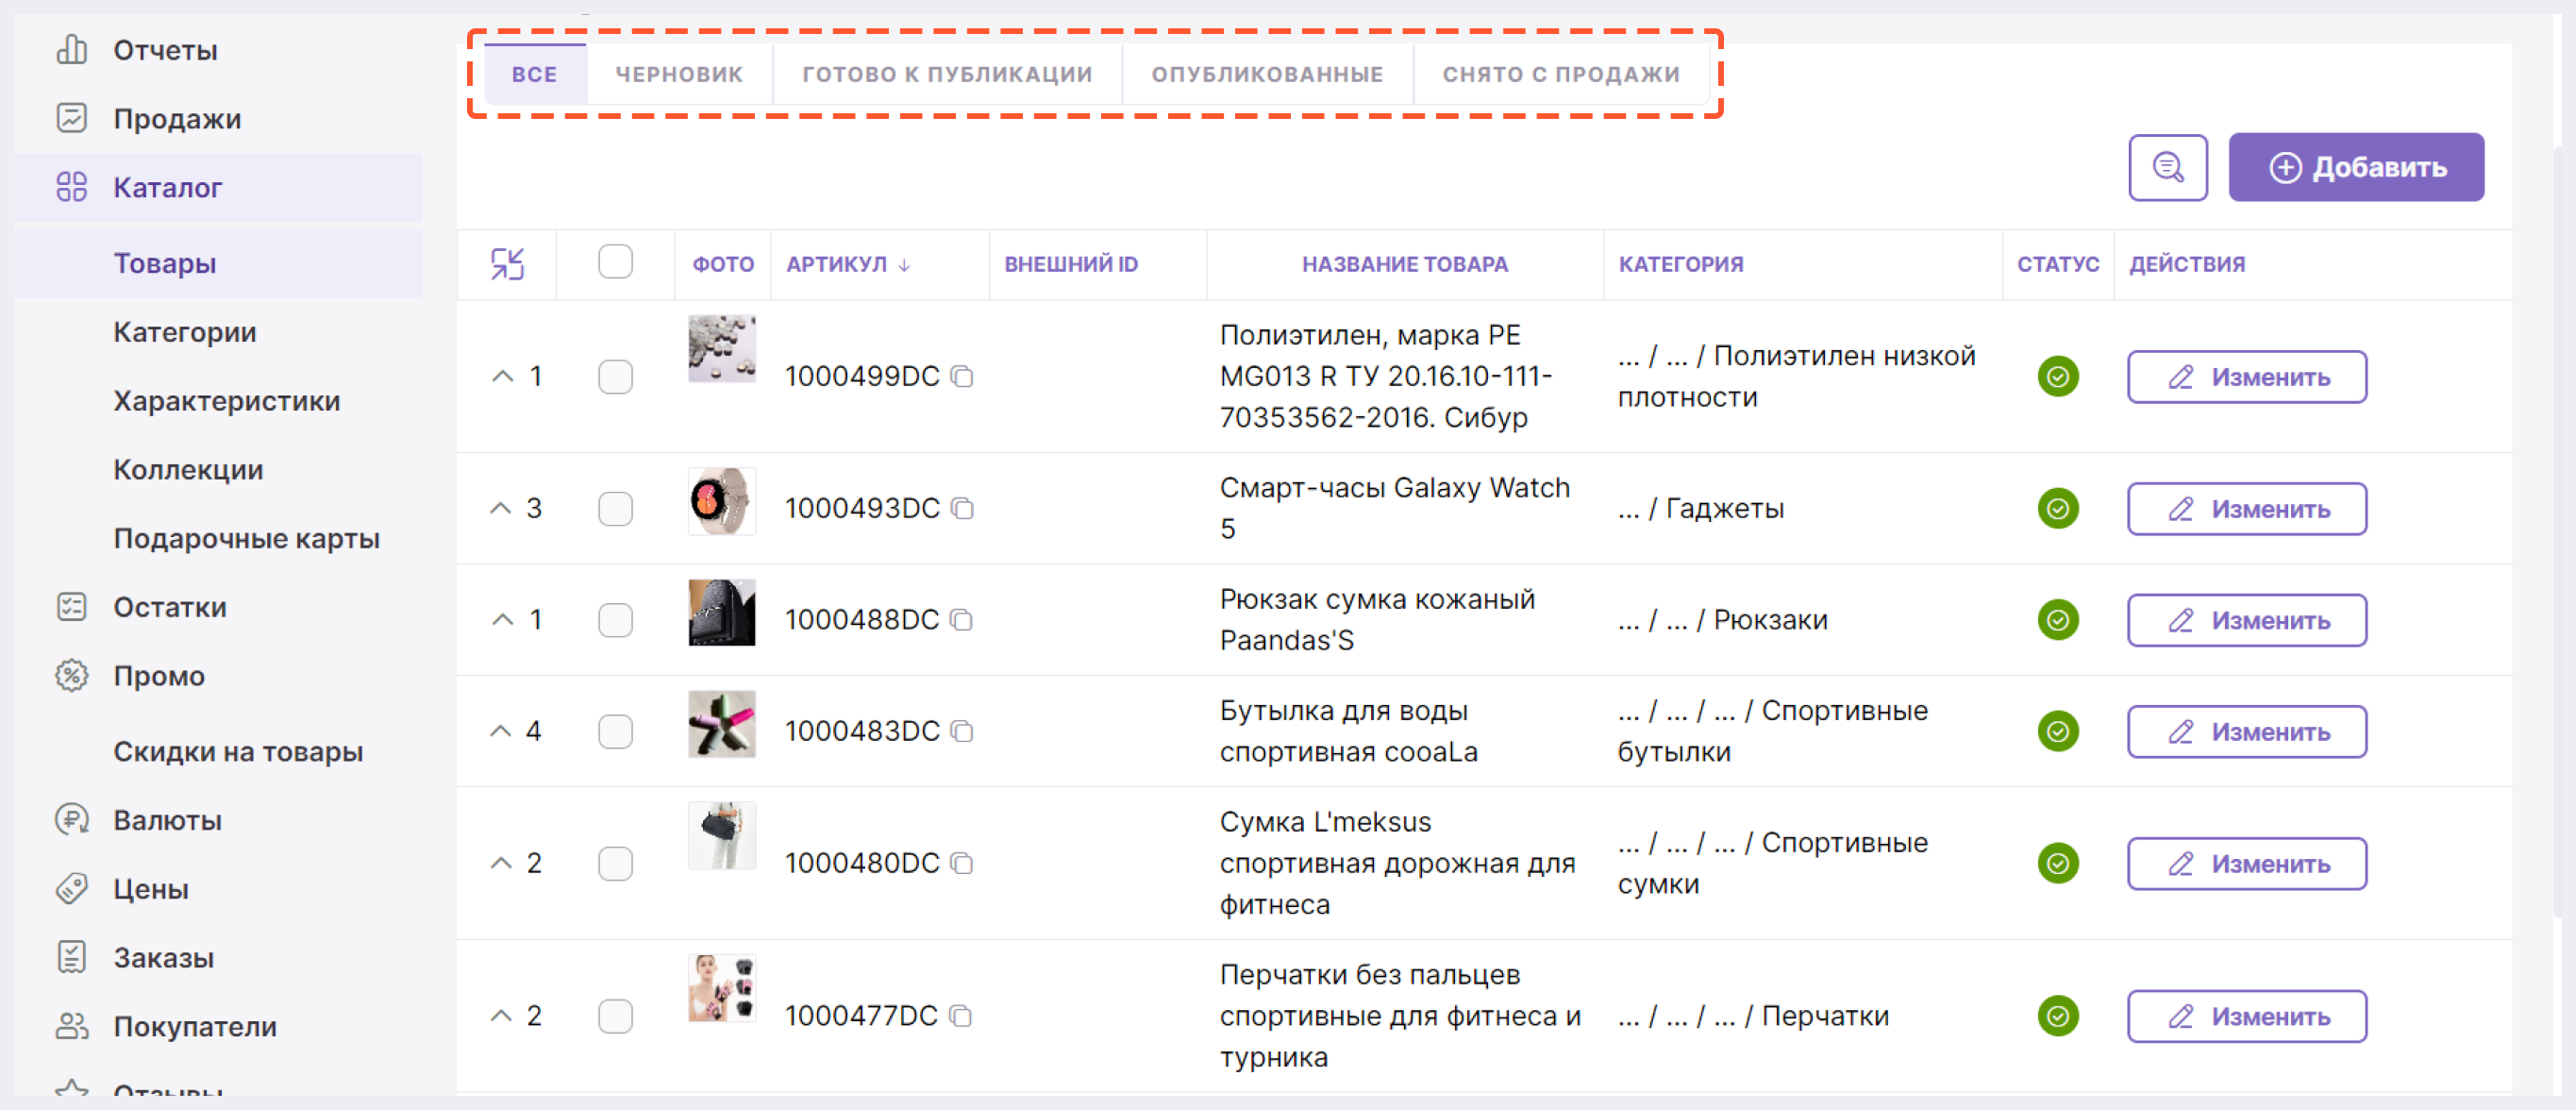
Task: Collapse variants of Перчатки row chevron
Action: 501,1016
